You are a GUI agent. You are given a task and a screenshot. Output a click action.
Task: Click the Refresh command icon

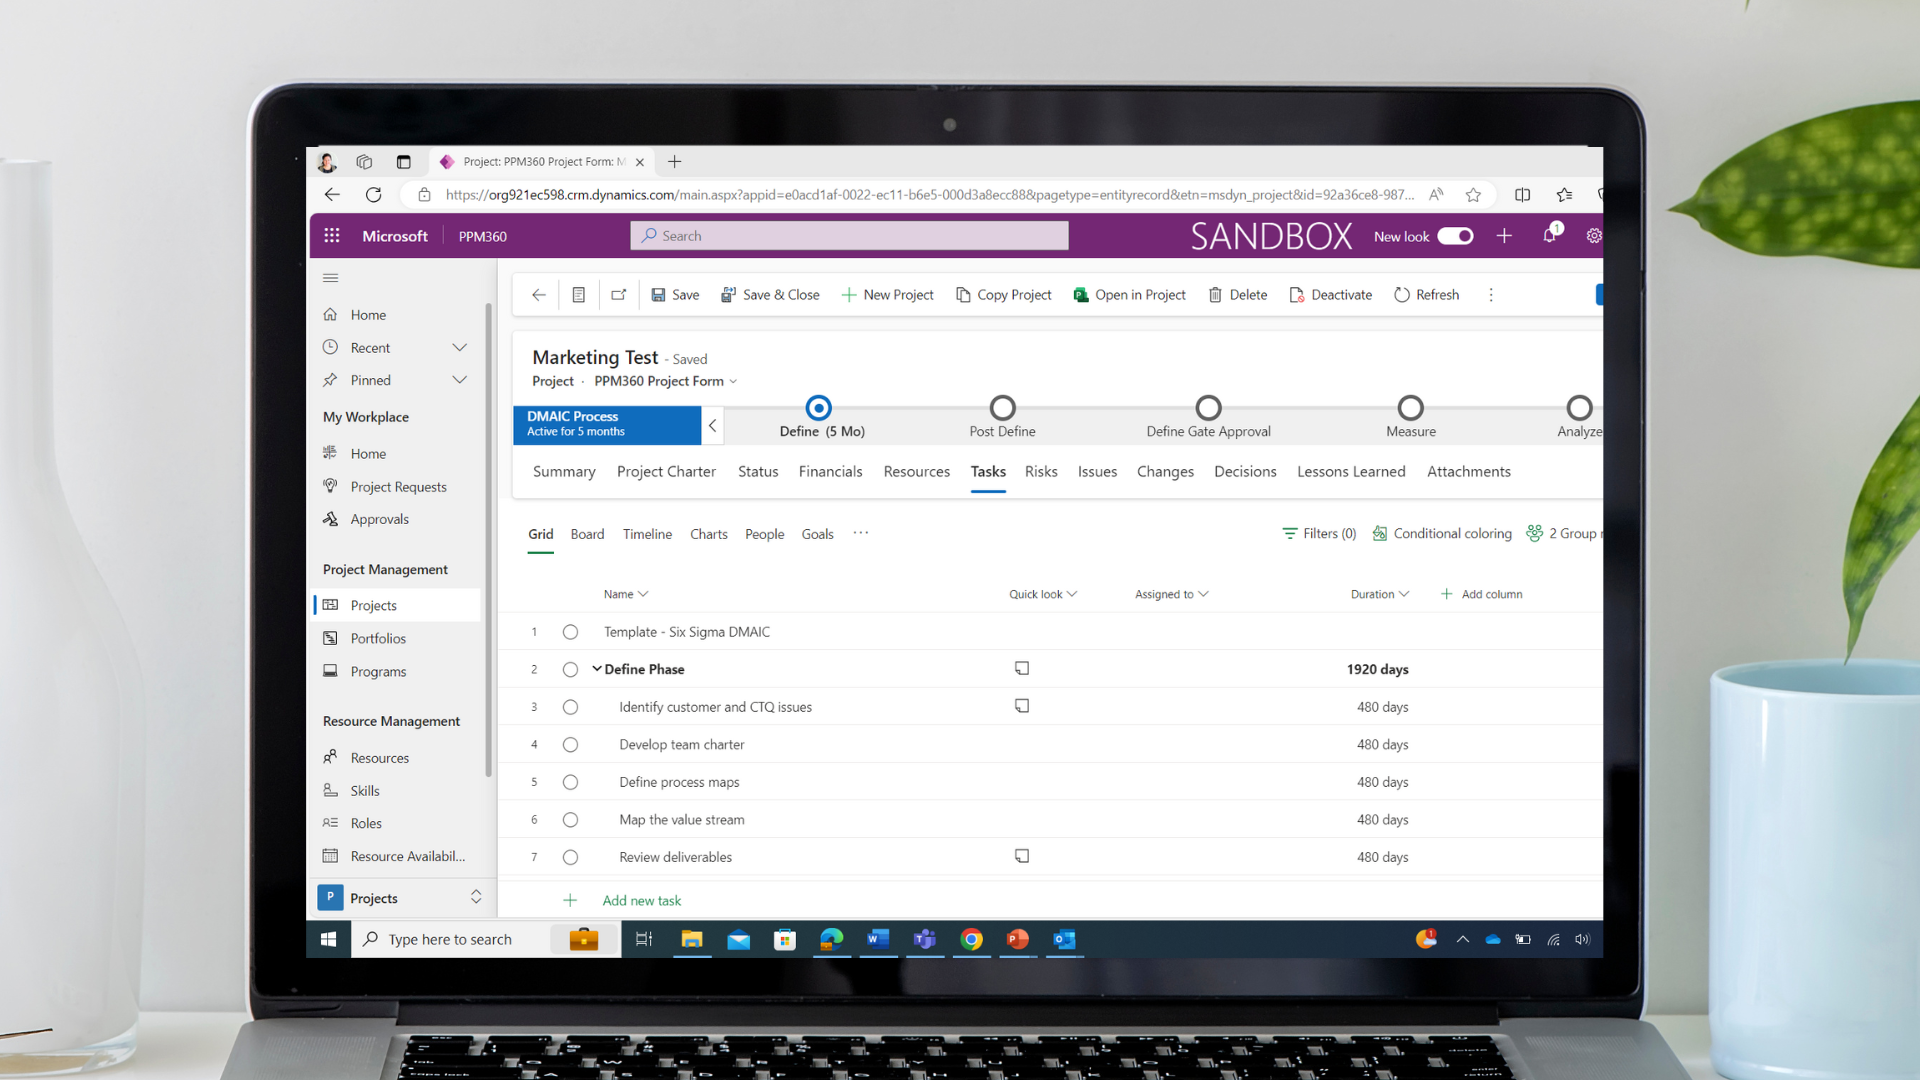point(1402,295)
